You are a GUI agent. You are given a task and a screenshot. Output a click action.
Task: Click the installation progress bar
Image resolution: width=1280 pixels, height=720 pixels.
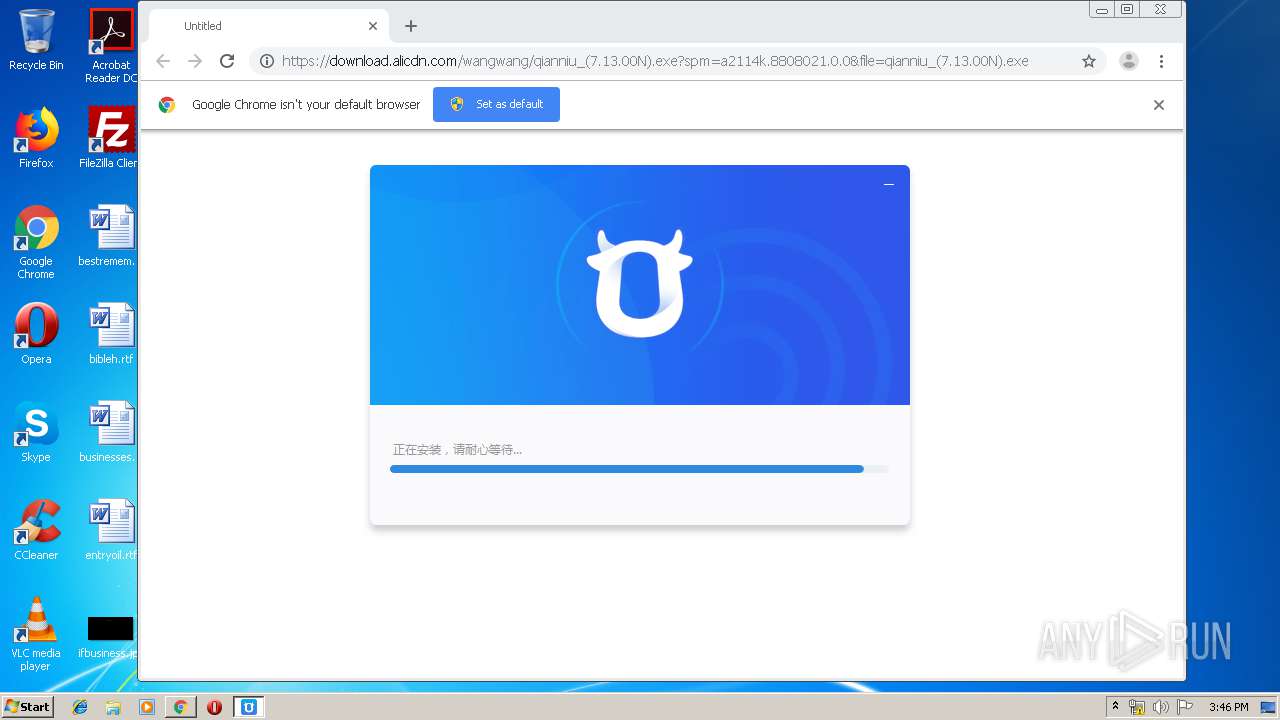tap(639, 469)
